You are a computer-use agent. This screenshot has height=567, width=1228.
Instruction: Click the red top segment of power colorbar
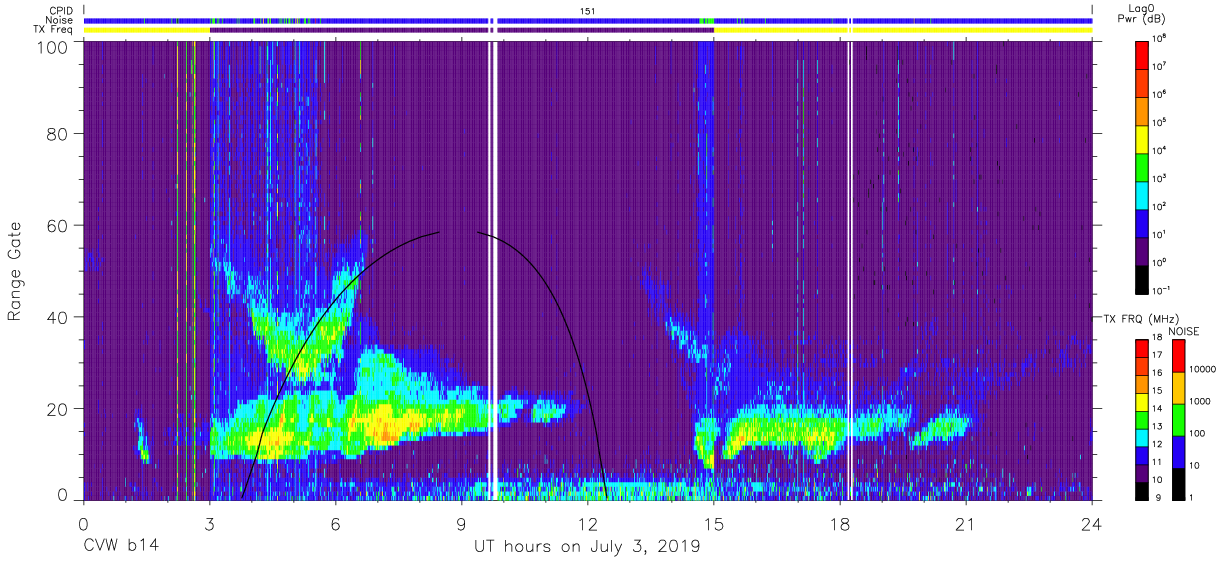[1143, 54]
